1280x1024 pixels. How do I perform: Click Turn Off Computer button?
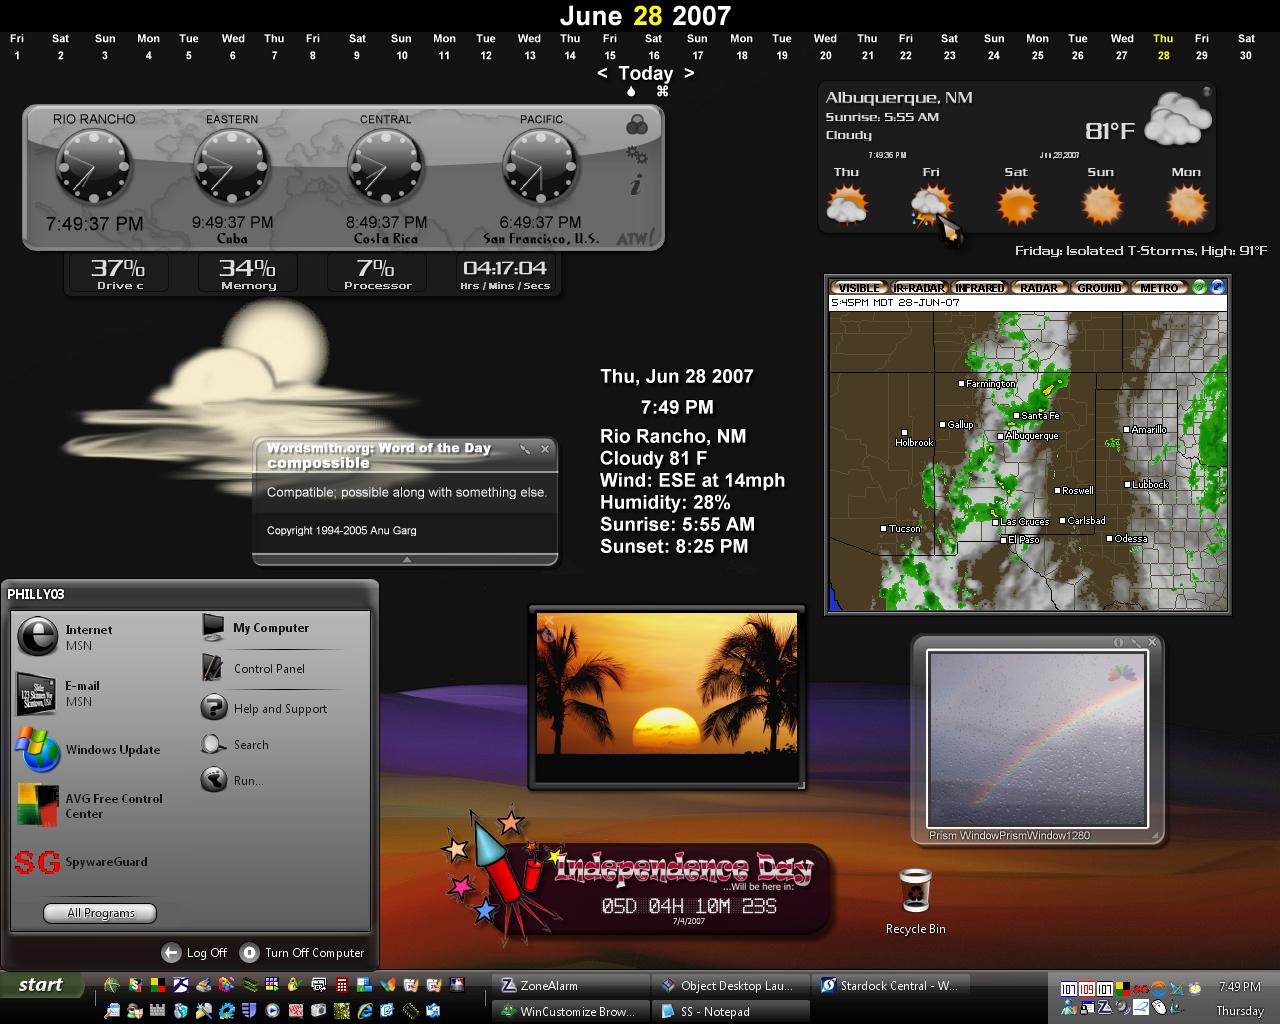point(302,953)
